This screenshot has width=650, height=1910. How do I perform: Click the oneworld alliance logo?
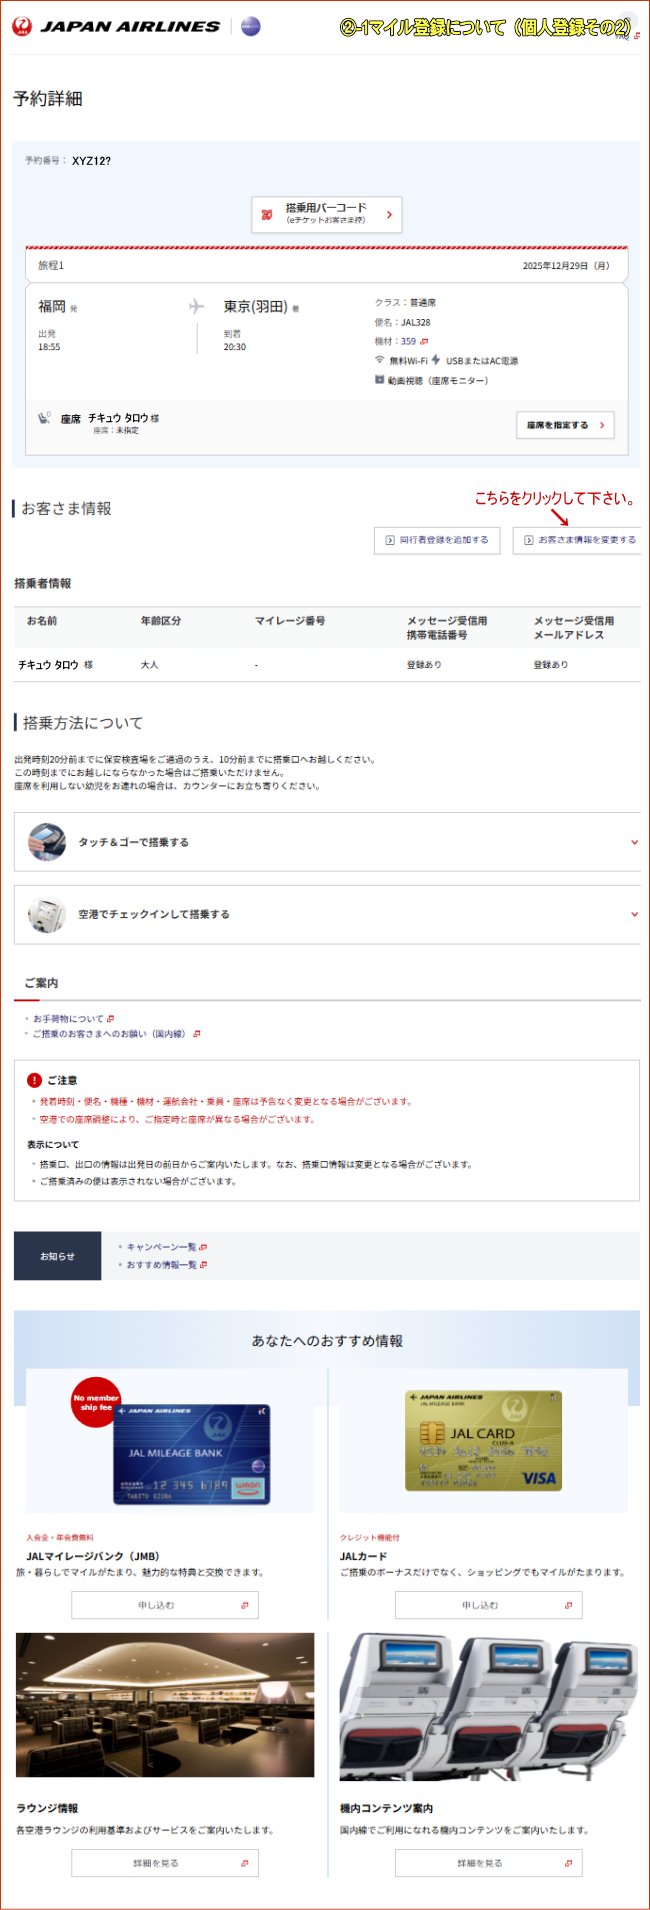click(251, 27)
